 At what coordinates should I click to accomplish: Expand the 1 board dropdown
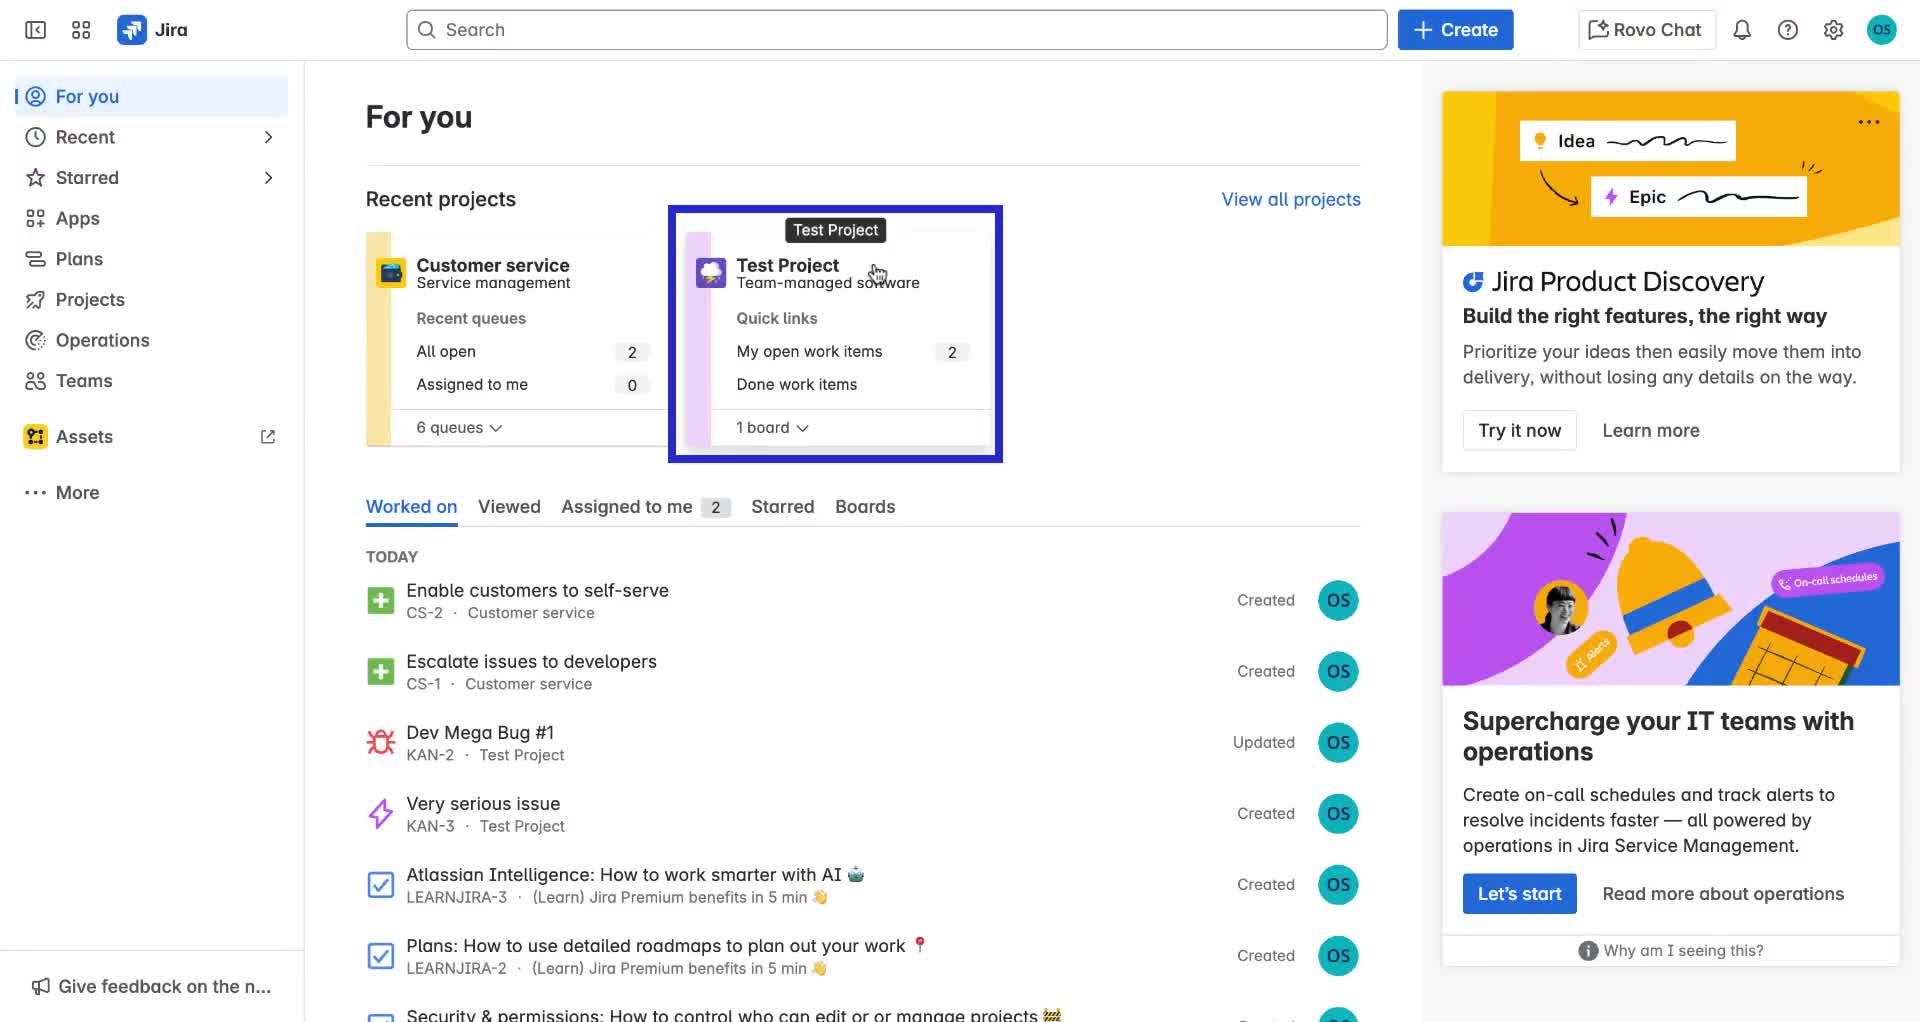pos(772,428)
